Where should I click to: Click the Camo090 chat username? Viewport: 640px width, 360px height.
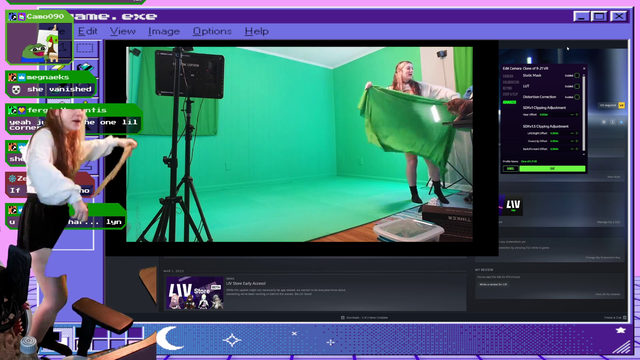point(45,16)
